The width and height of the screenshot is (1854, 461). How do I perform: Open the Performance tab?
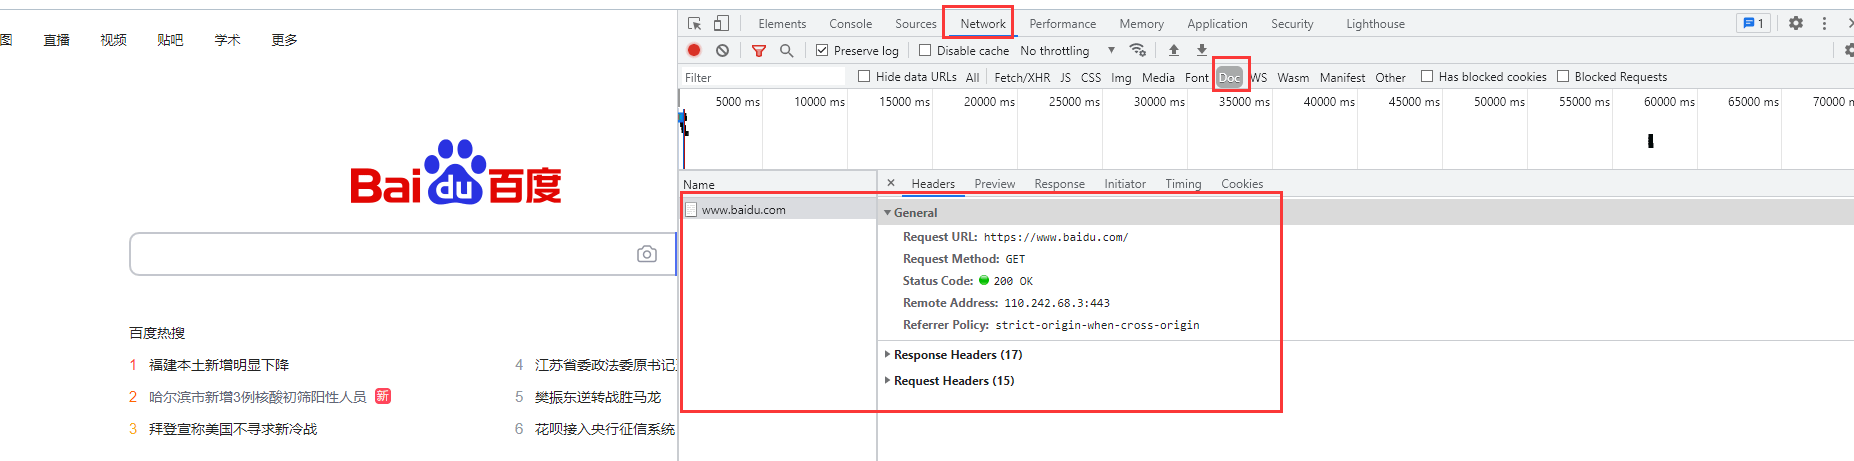pyautogui.click(x=1062, y=24)
